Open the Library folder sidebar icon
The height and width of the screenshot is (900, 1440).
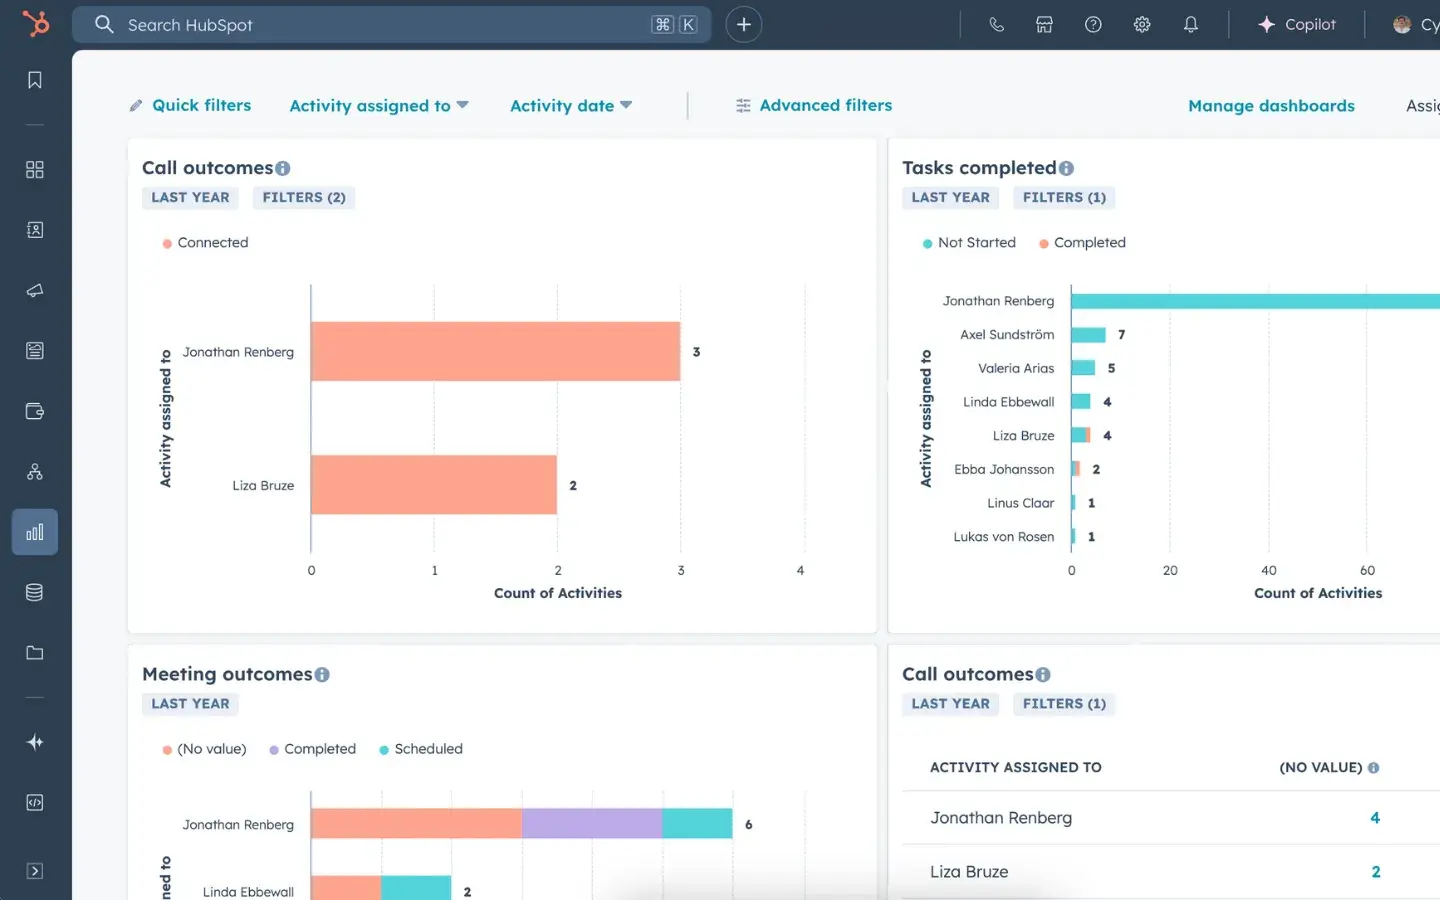tap(35, 653)
